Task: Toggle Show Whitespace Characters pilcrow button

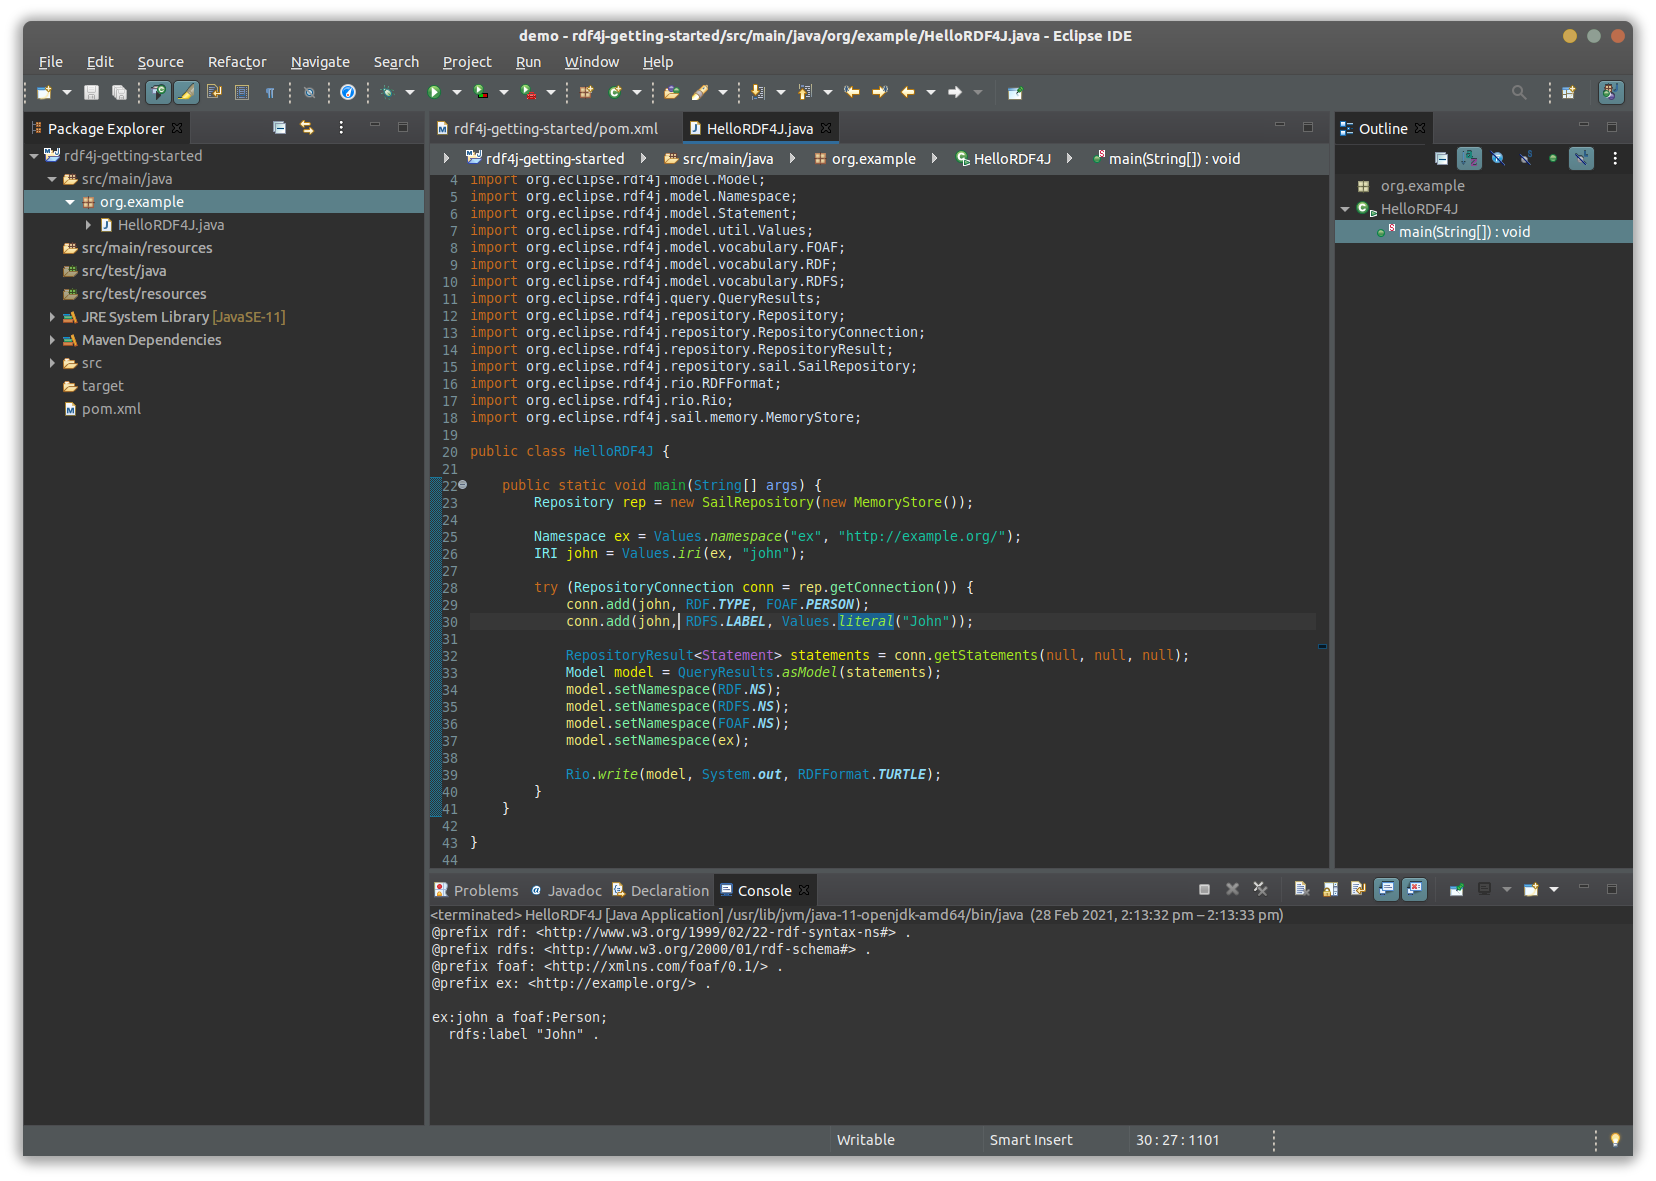Action: click(270, 93)
